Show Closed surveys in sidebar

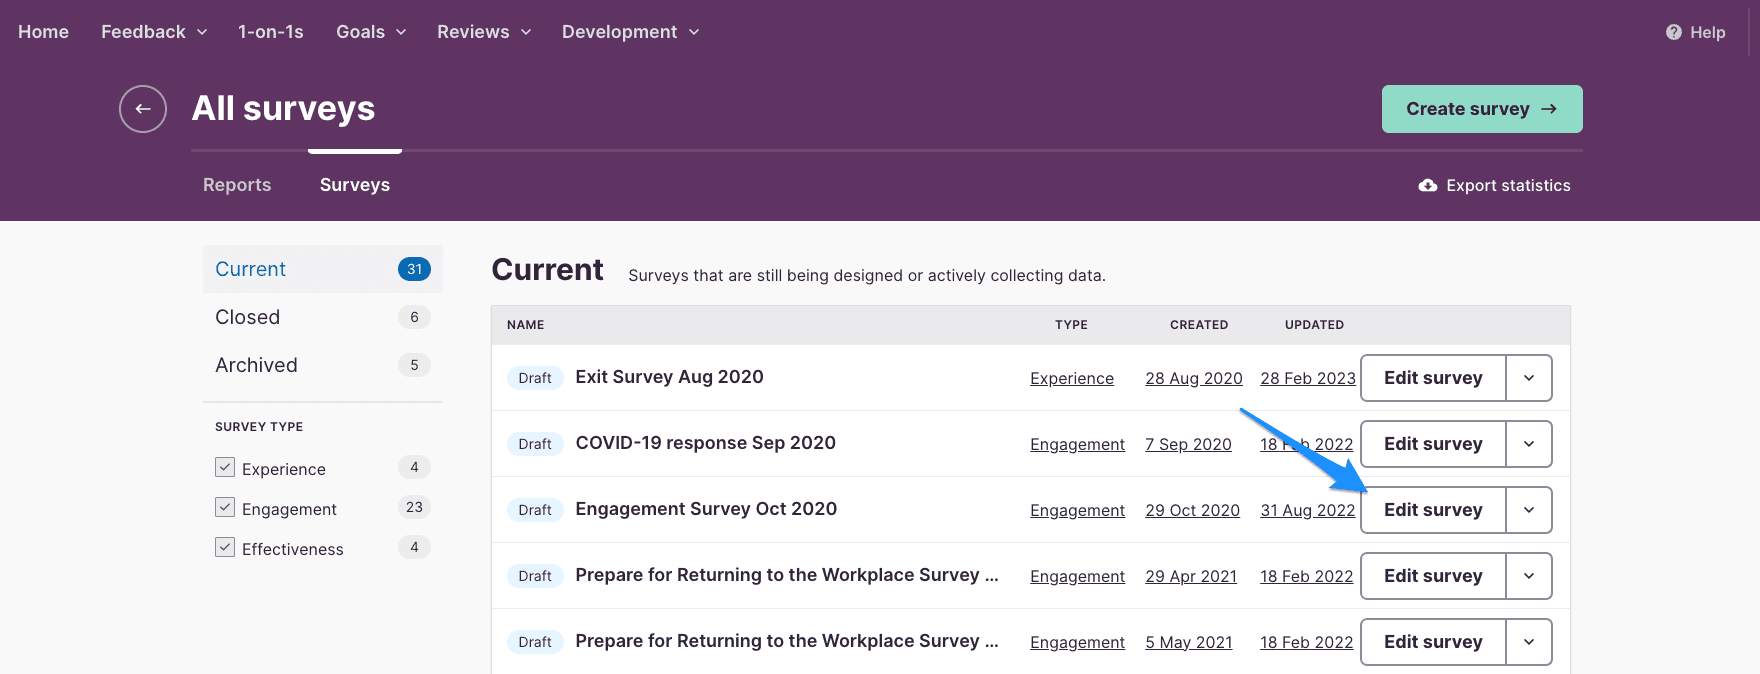pos(323,317)
